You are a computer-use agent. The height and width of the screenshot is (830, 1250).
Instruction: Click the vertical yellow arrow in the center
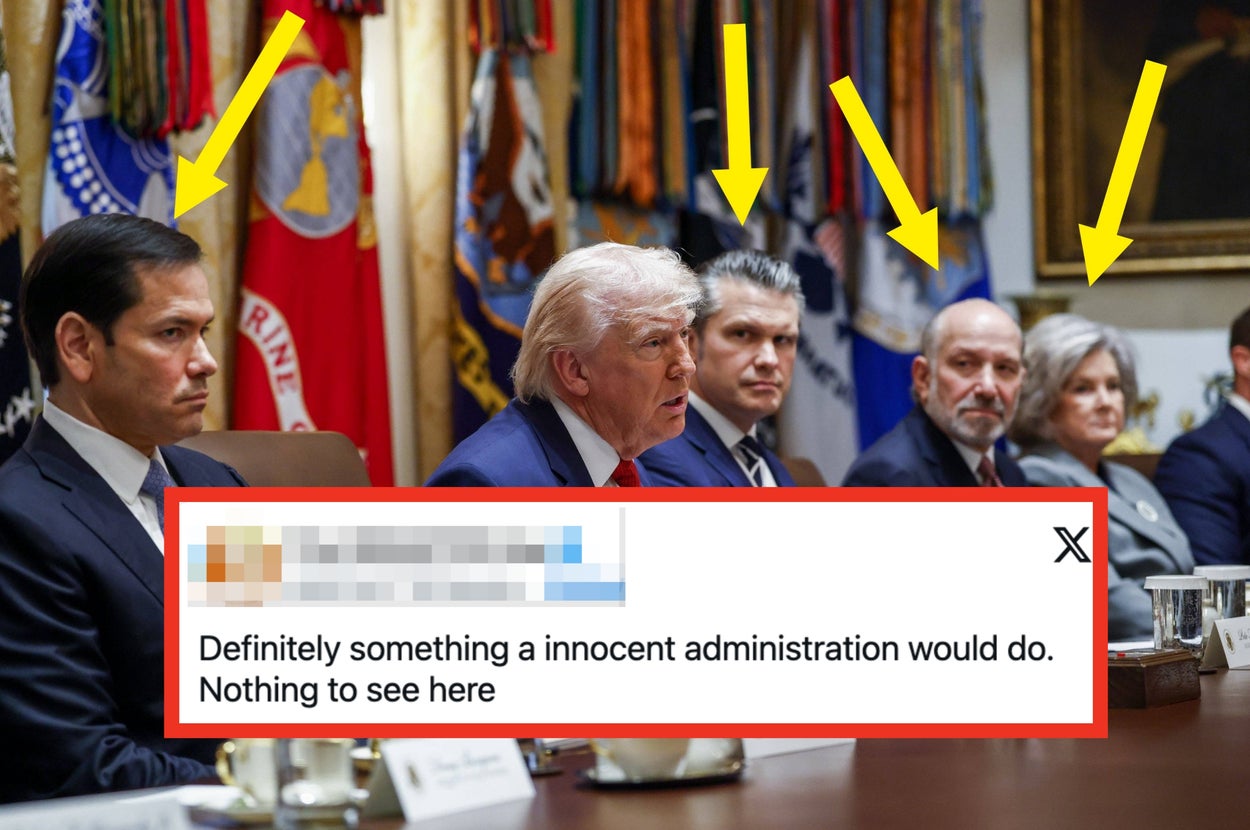point(739,123)
